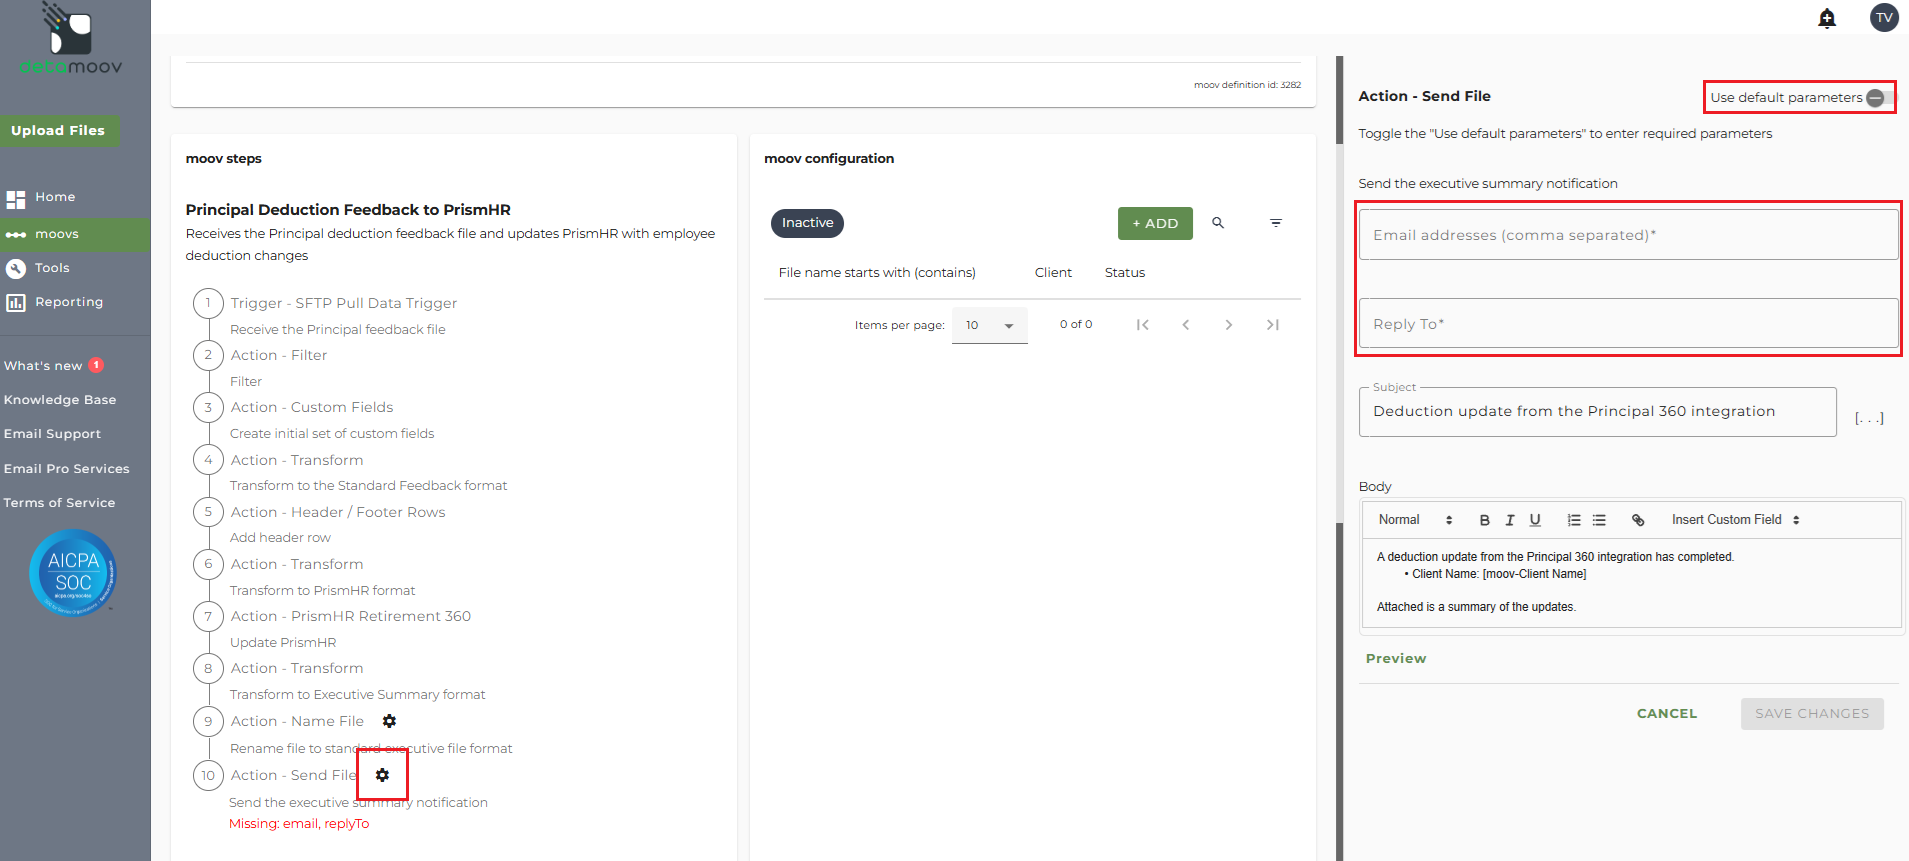Select the Action - Send File step

point(293,775)
